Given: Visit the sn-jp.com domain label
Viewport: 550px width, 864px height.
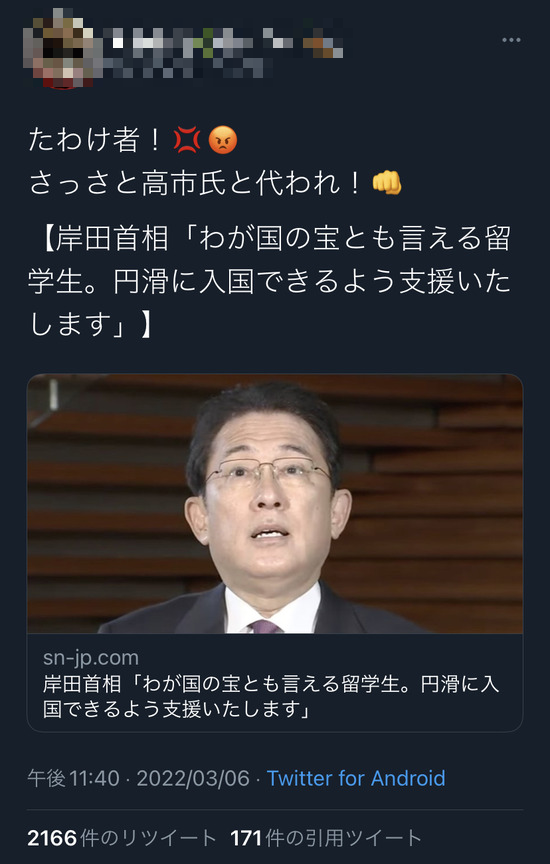Looking at the screenshot, I should pos(91,657).
